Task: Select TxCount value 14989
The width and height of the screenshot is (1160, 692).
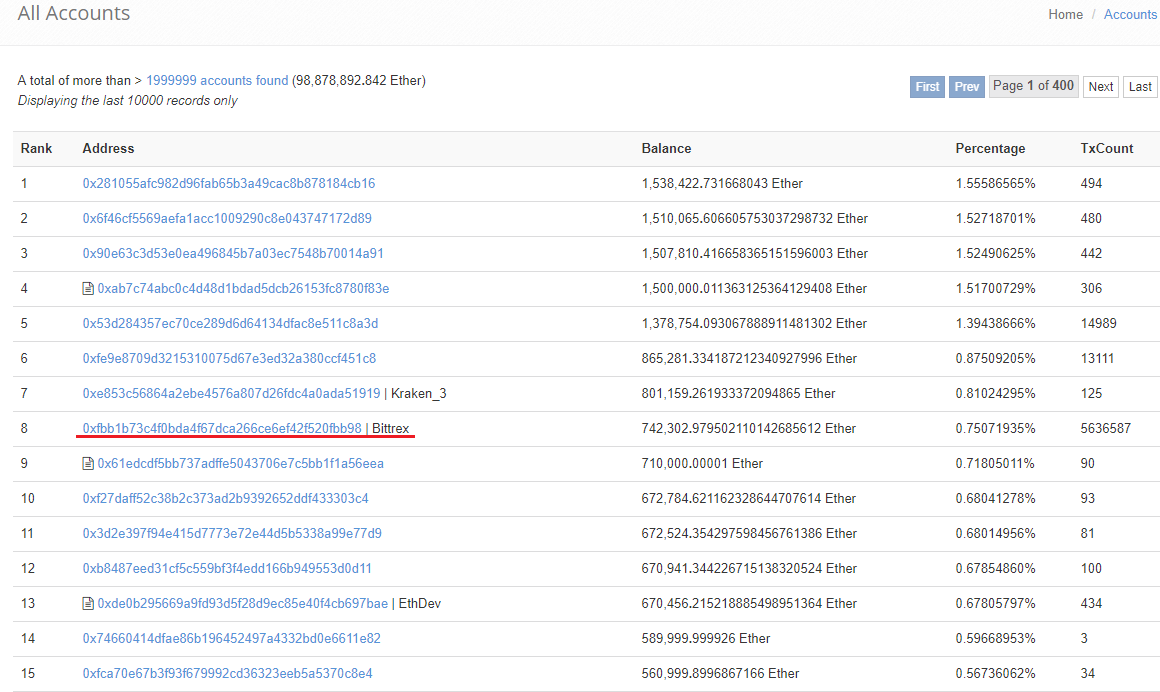Action: 1099,323
